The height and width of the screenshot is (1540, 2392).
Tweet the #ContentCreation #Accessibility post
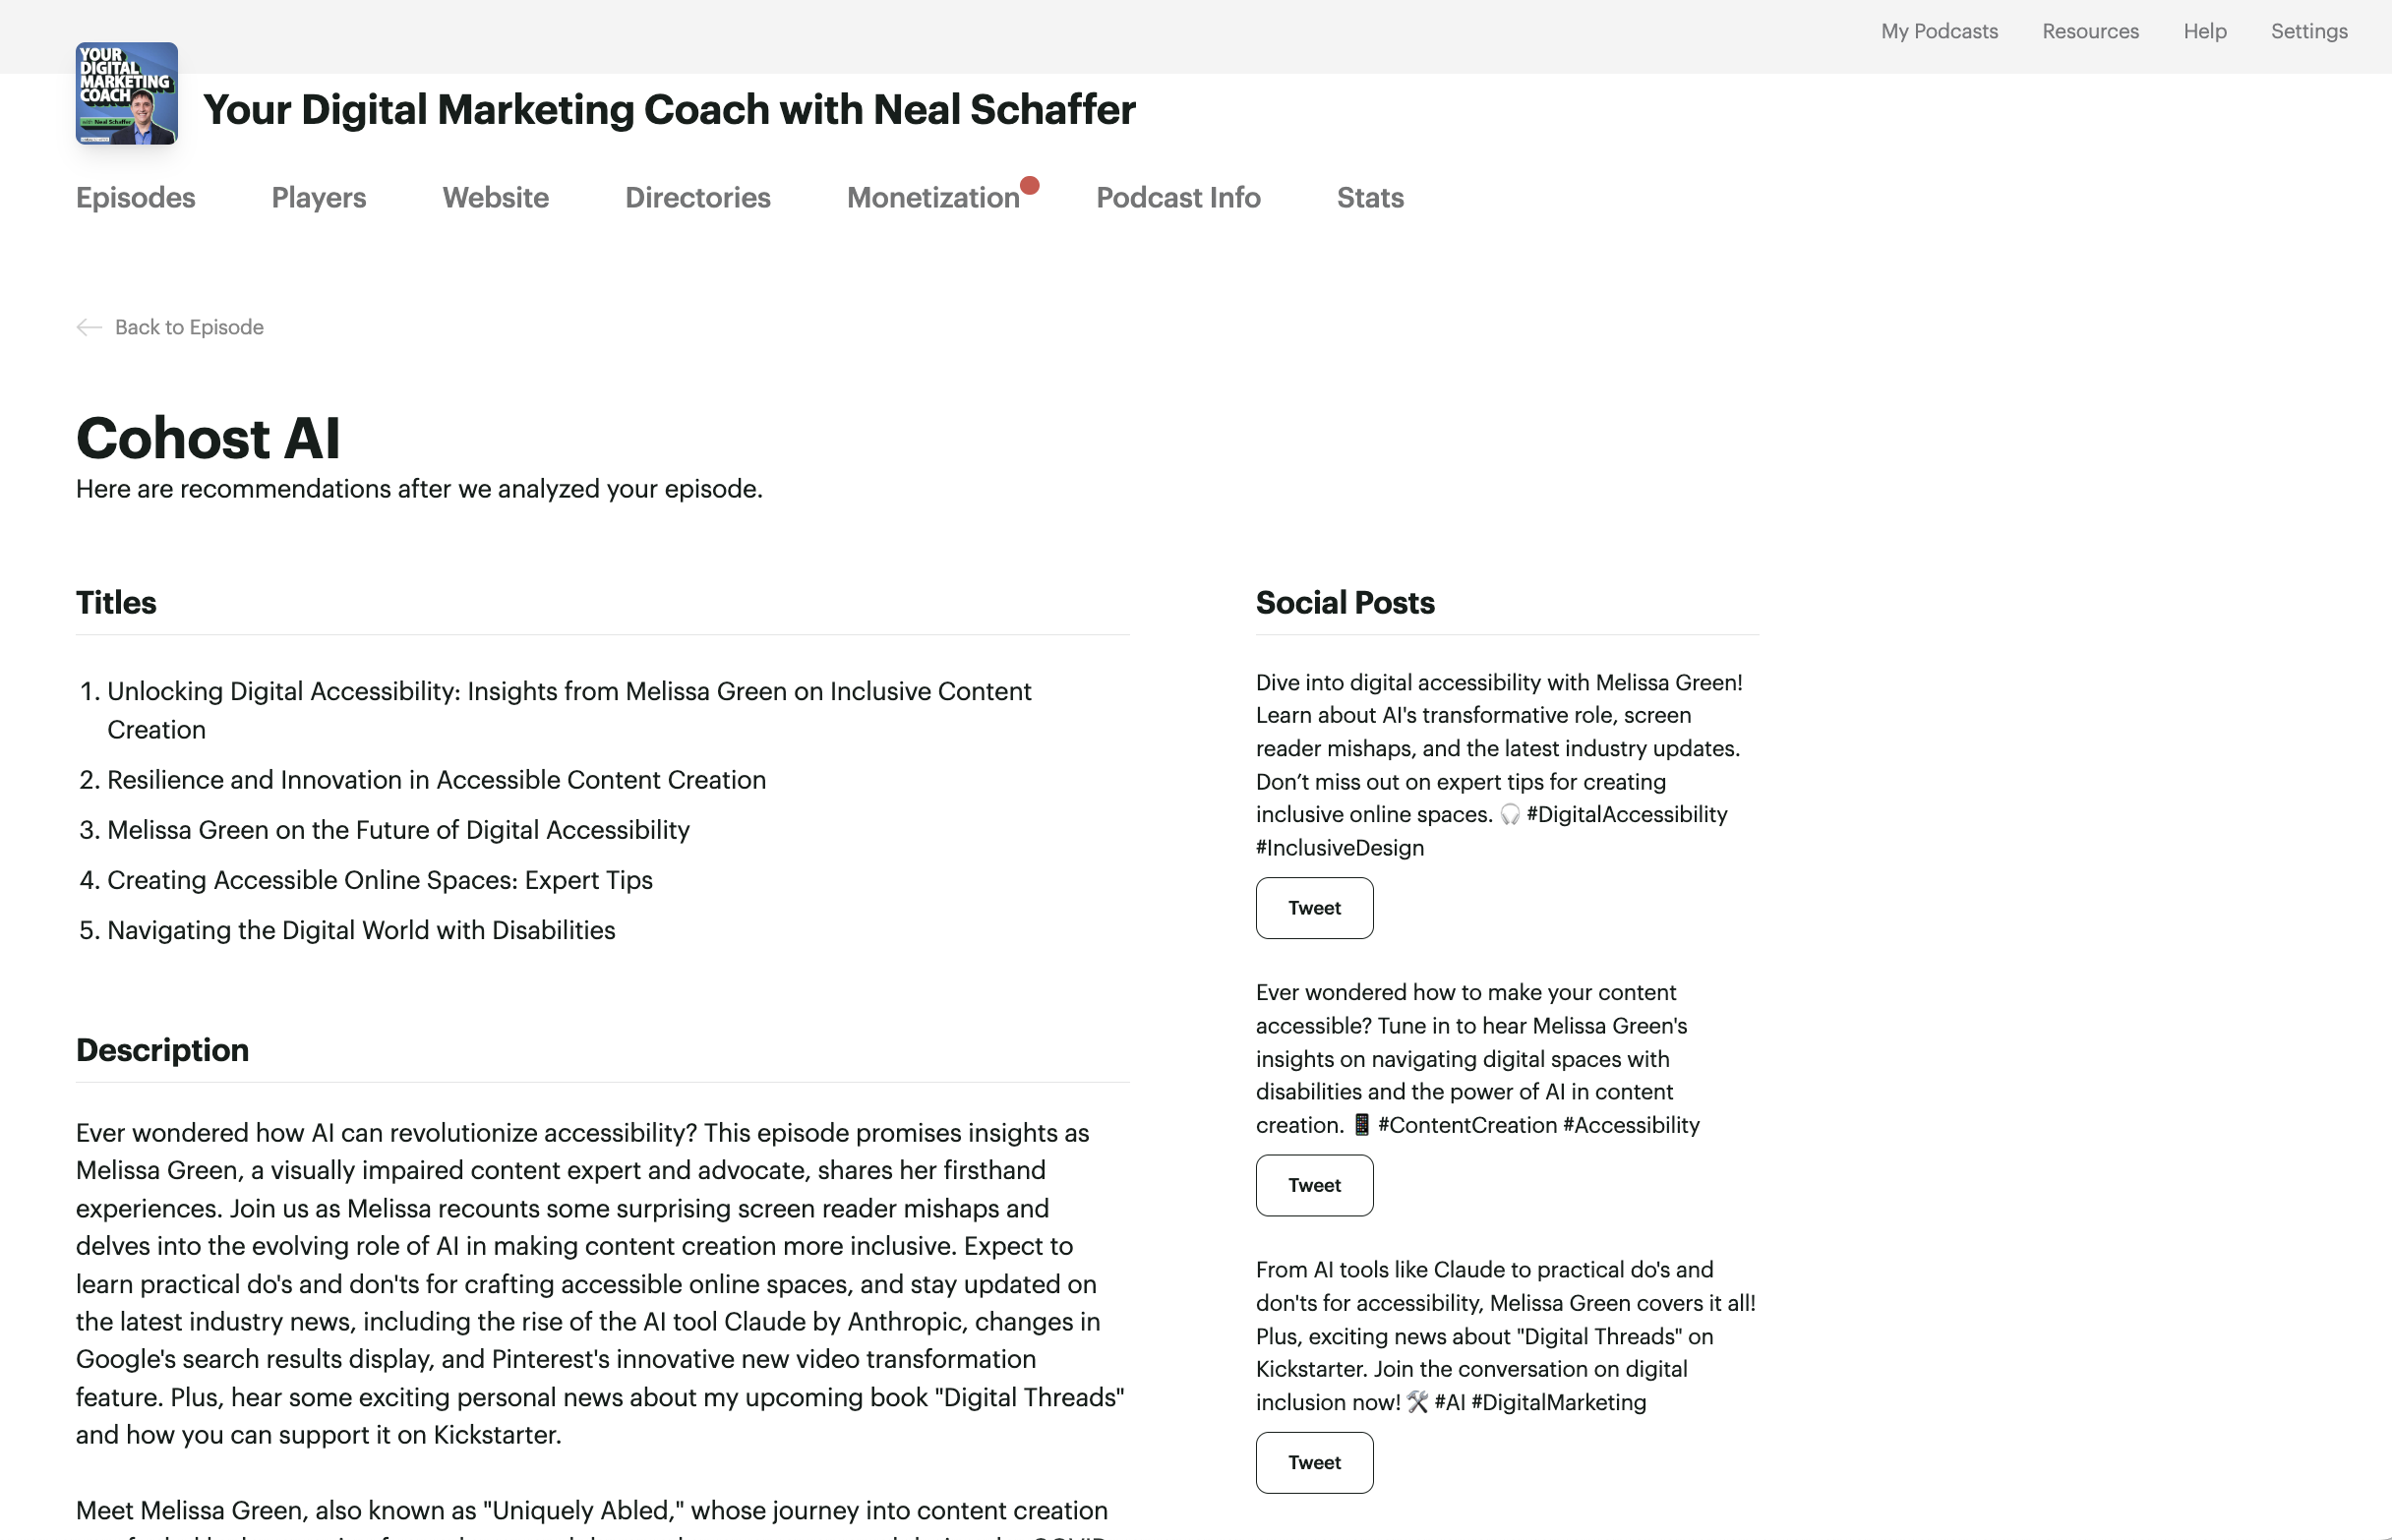(x=1314, y=1185)
